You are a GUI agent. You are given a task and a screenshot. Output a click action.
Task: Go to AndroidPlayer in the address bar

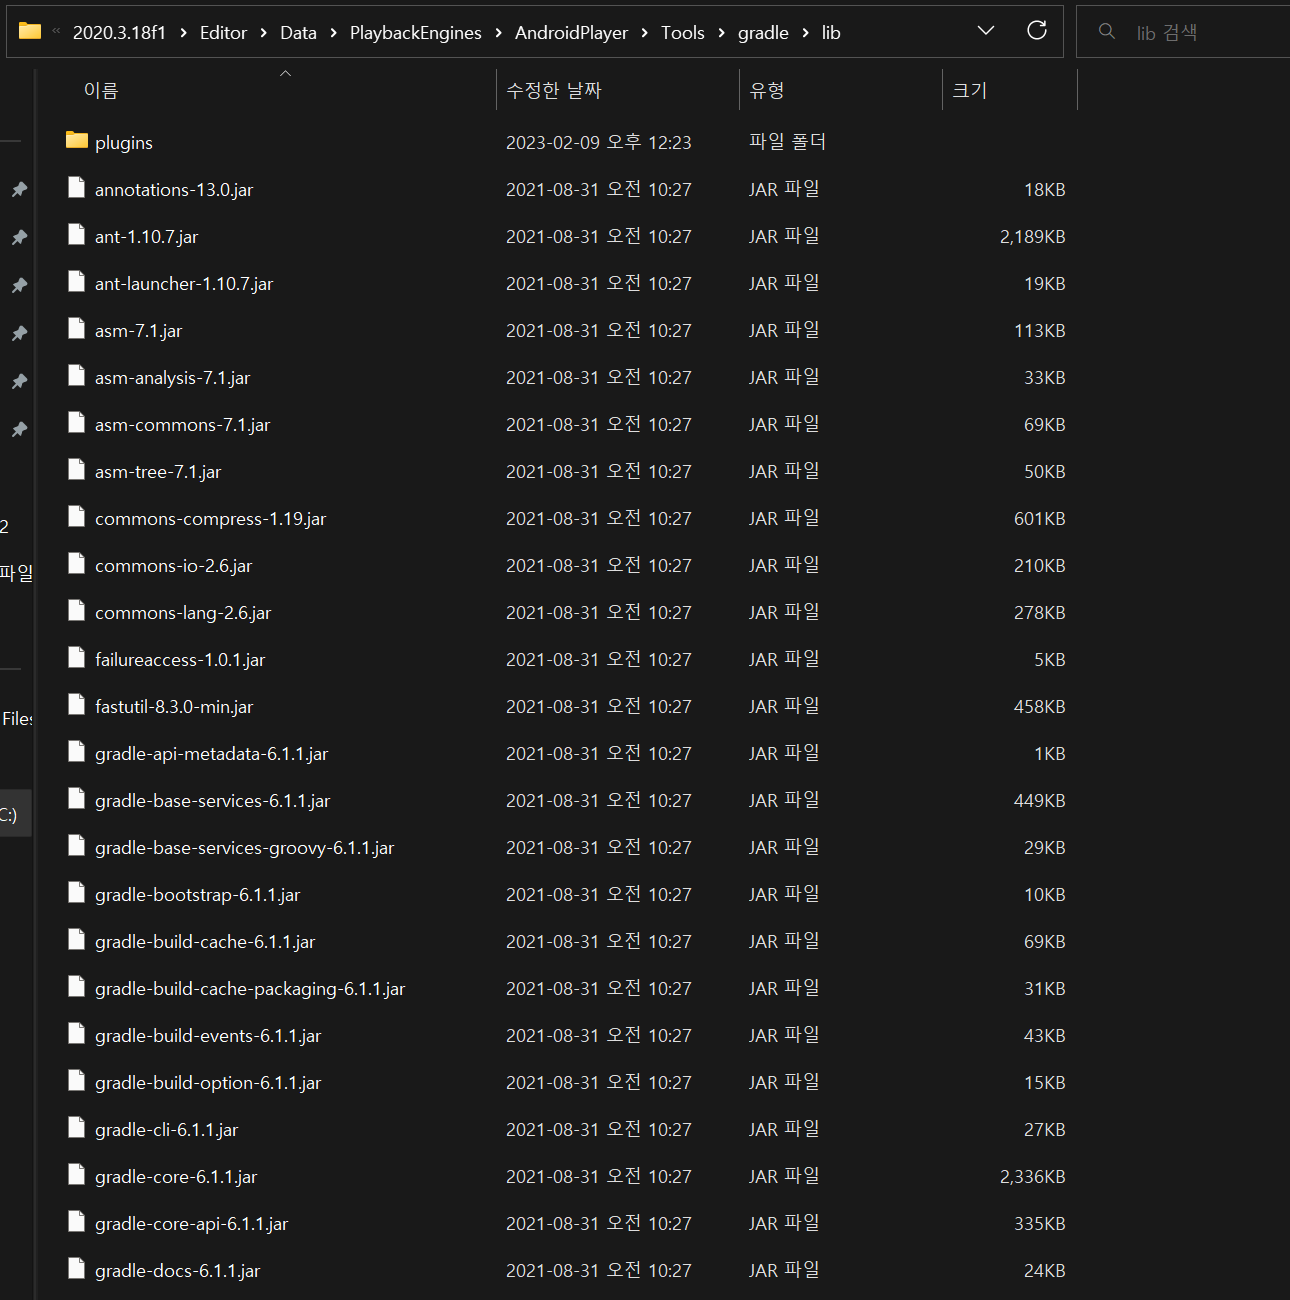pos(571,33)
